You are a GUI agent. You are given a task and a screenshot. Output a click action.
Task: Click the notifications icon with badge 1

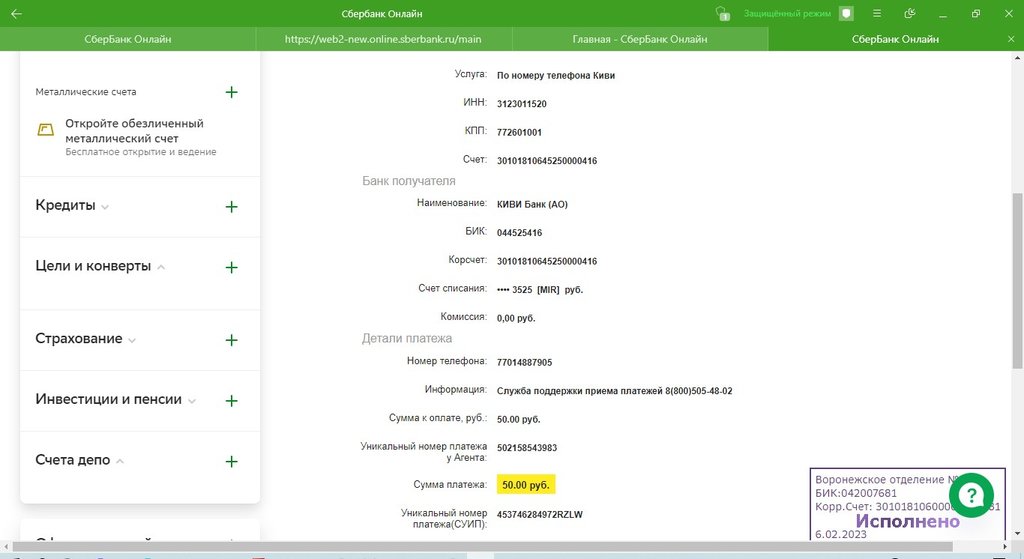pos(722,14)
